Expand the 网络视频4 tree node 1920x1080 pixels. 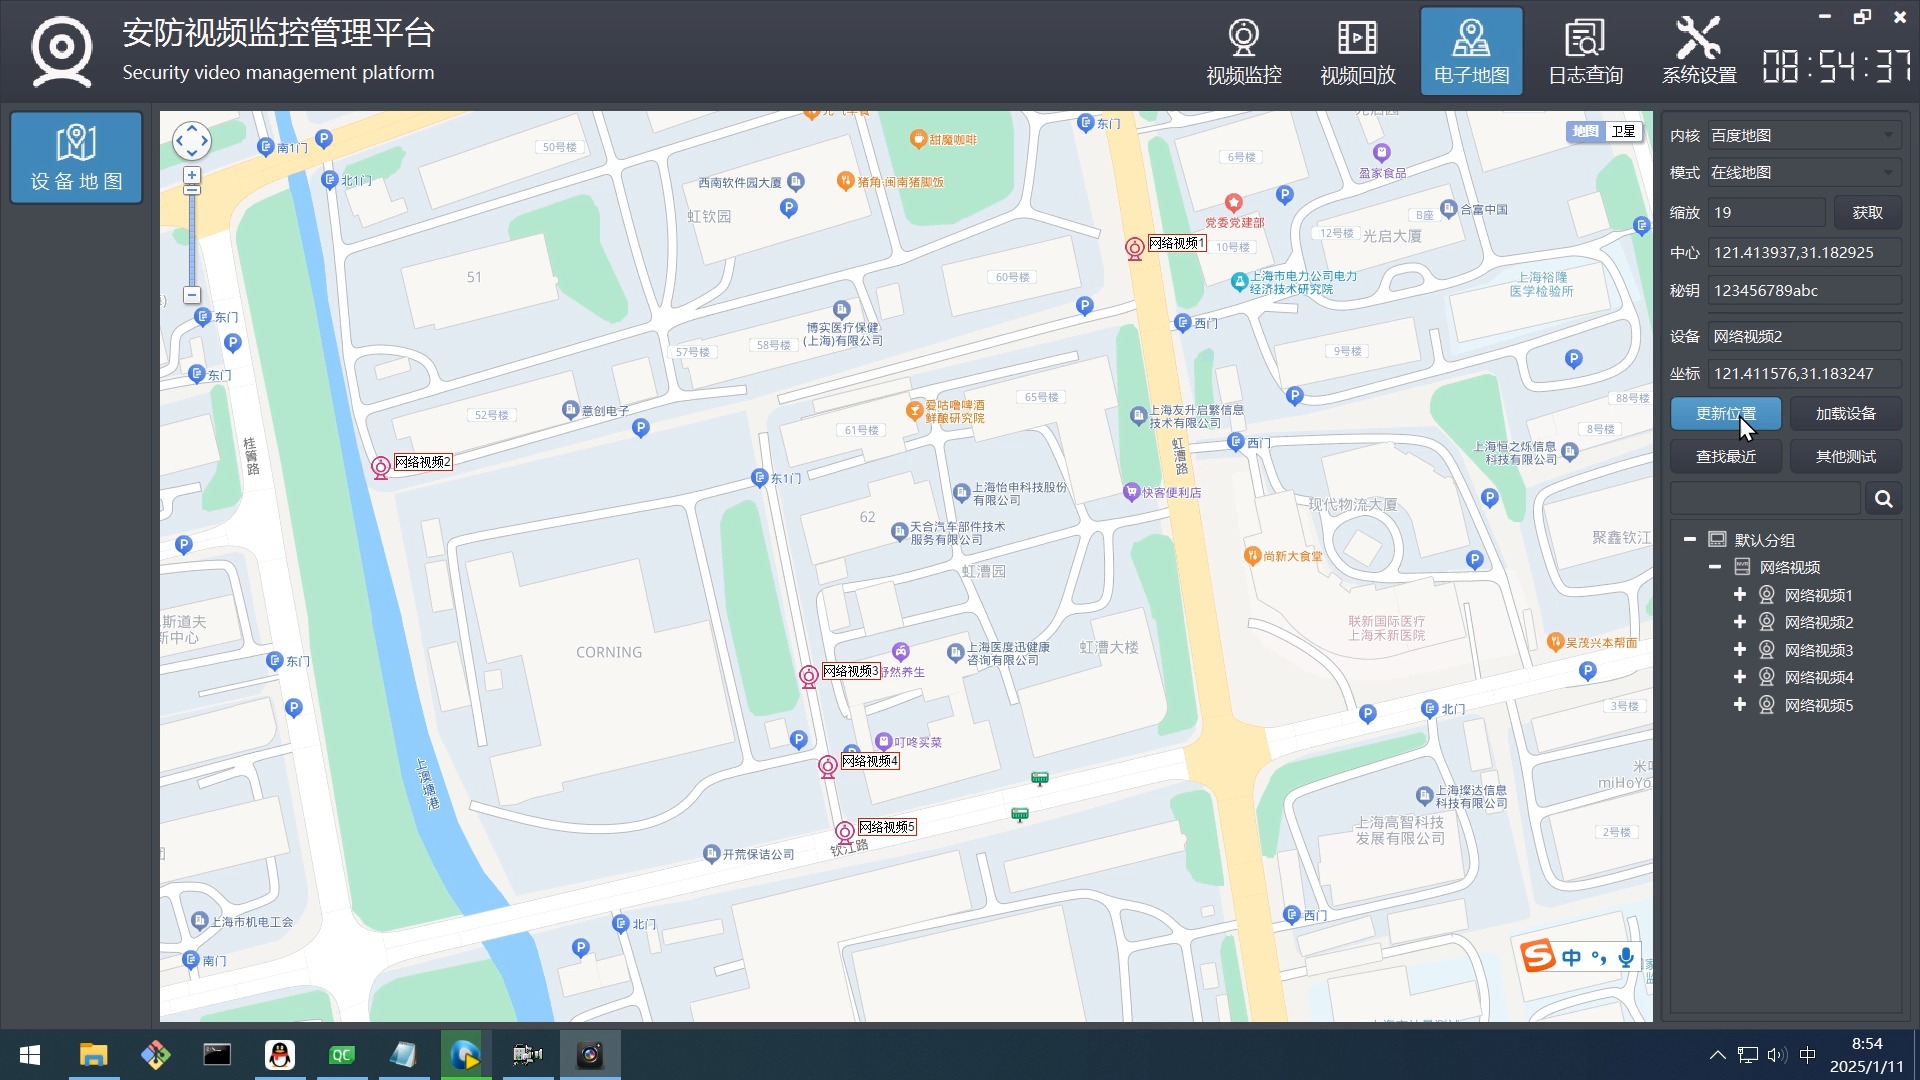1740,677
